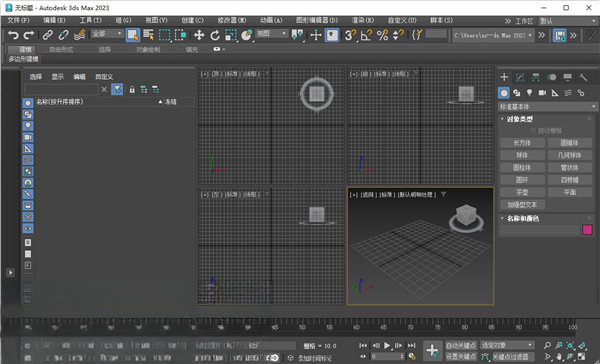Expand the ribbon options arrow beside 填充
600x364 pixels.
pyautogui.click(x=219, y=49)
